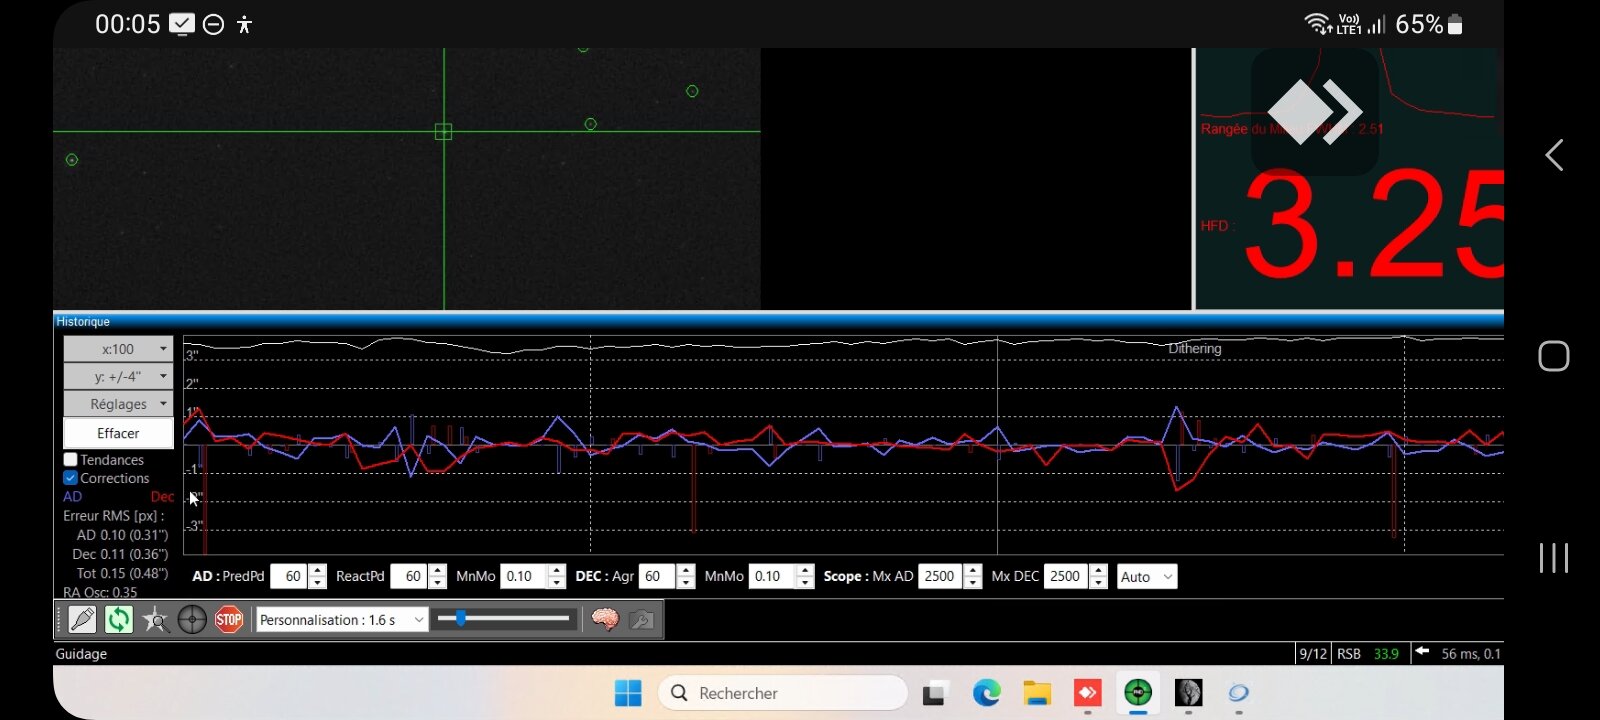
Task: Open the Windows Start menu
Action: coord(628,693)
